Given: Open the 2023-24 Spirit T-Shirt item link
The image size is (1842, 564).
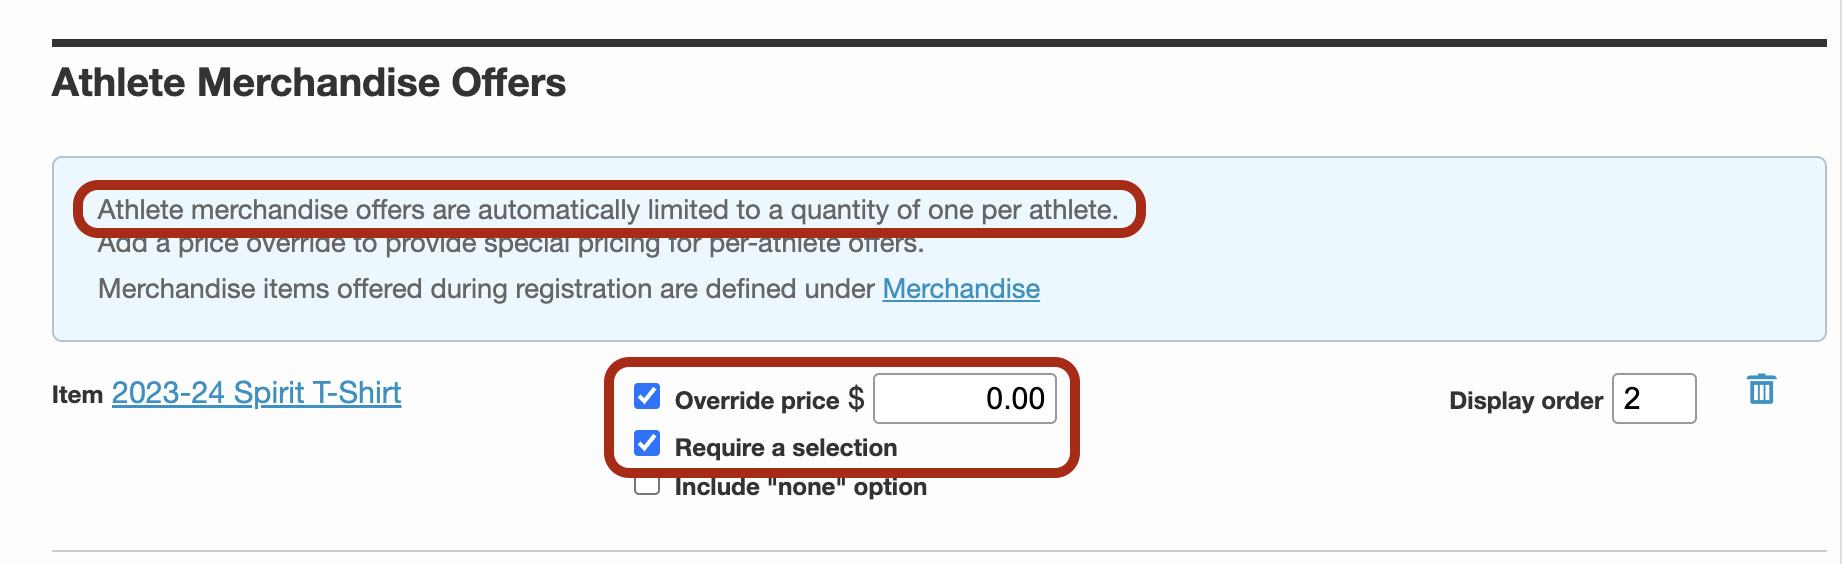Looking at the screenshot, I should (x=256, y=393).
